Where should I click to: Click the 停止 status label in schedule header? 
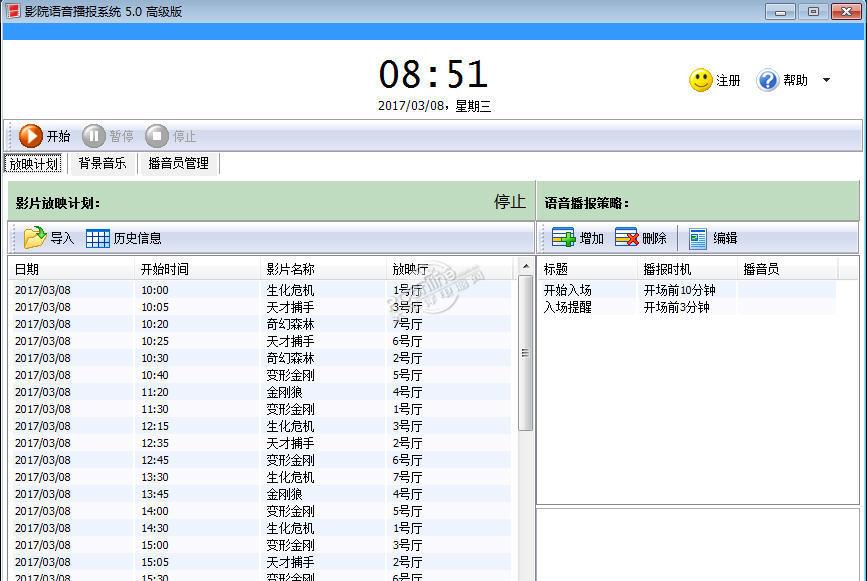(509, 202)
